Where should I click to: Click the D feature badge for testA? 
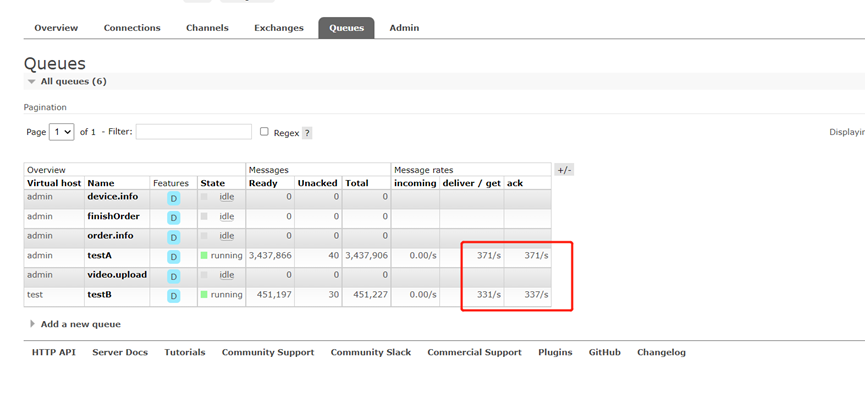174,257
